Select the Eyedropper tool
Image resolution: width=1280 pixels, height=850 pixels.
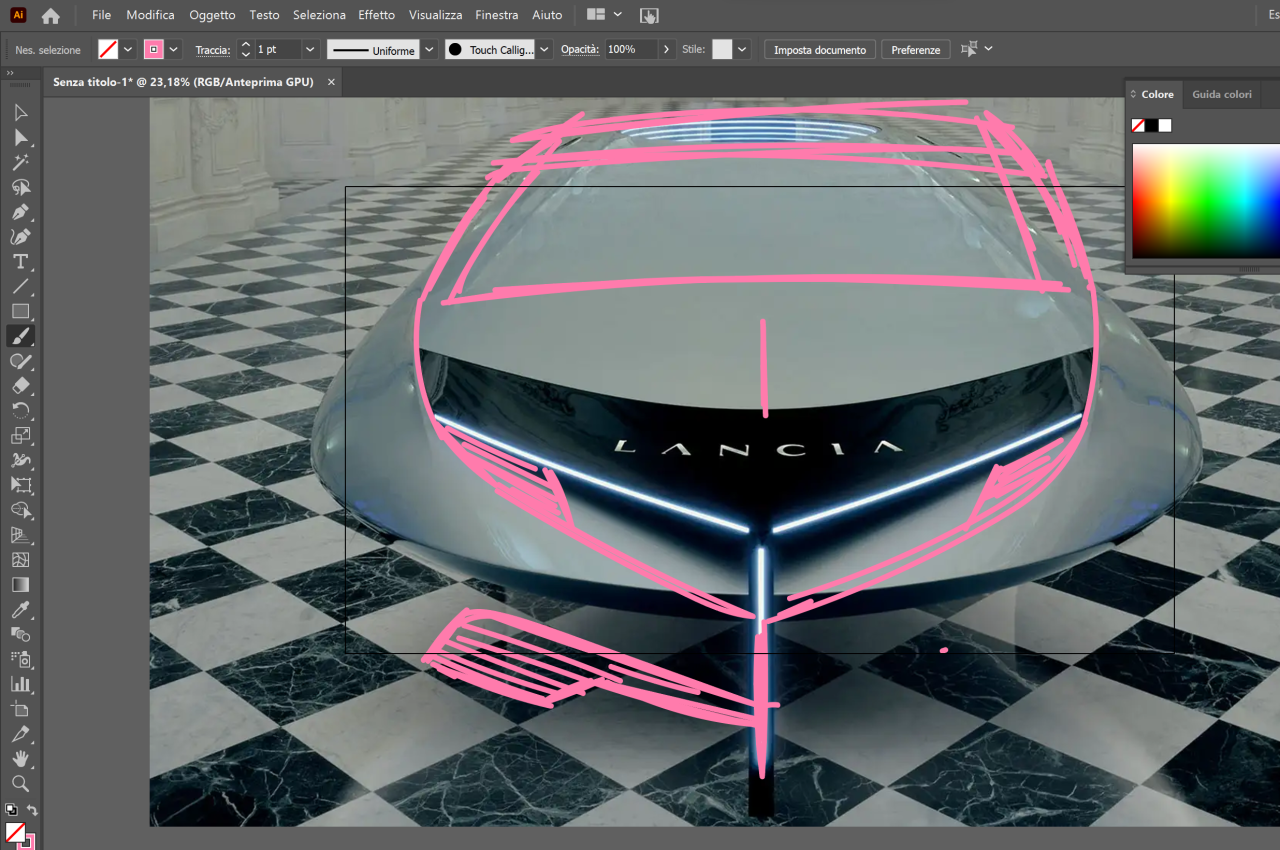coord(20,610)
